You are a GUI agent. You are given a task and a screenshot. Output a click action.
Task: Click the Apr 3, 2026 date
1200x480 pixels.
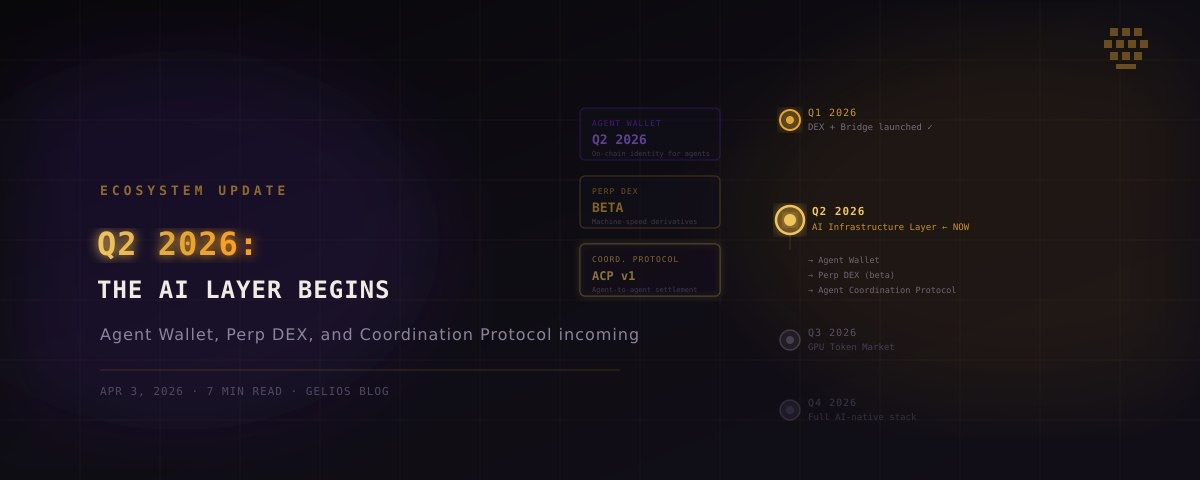142,391
